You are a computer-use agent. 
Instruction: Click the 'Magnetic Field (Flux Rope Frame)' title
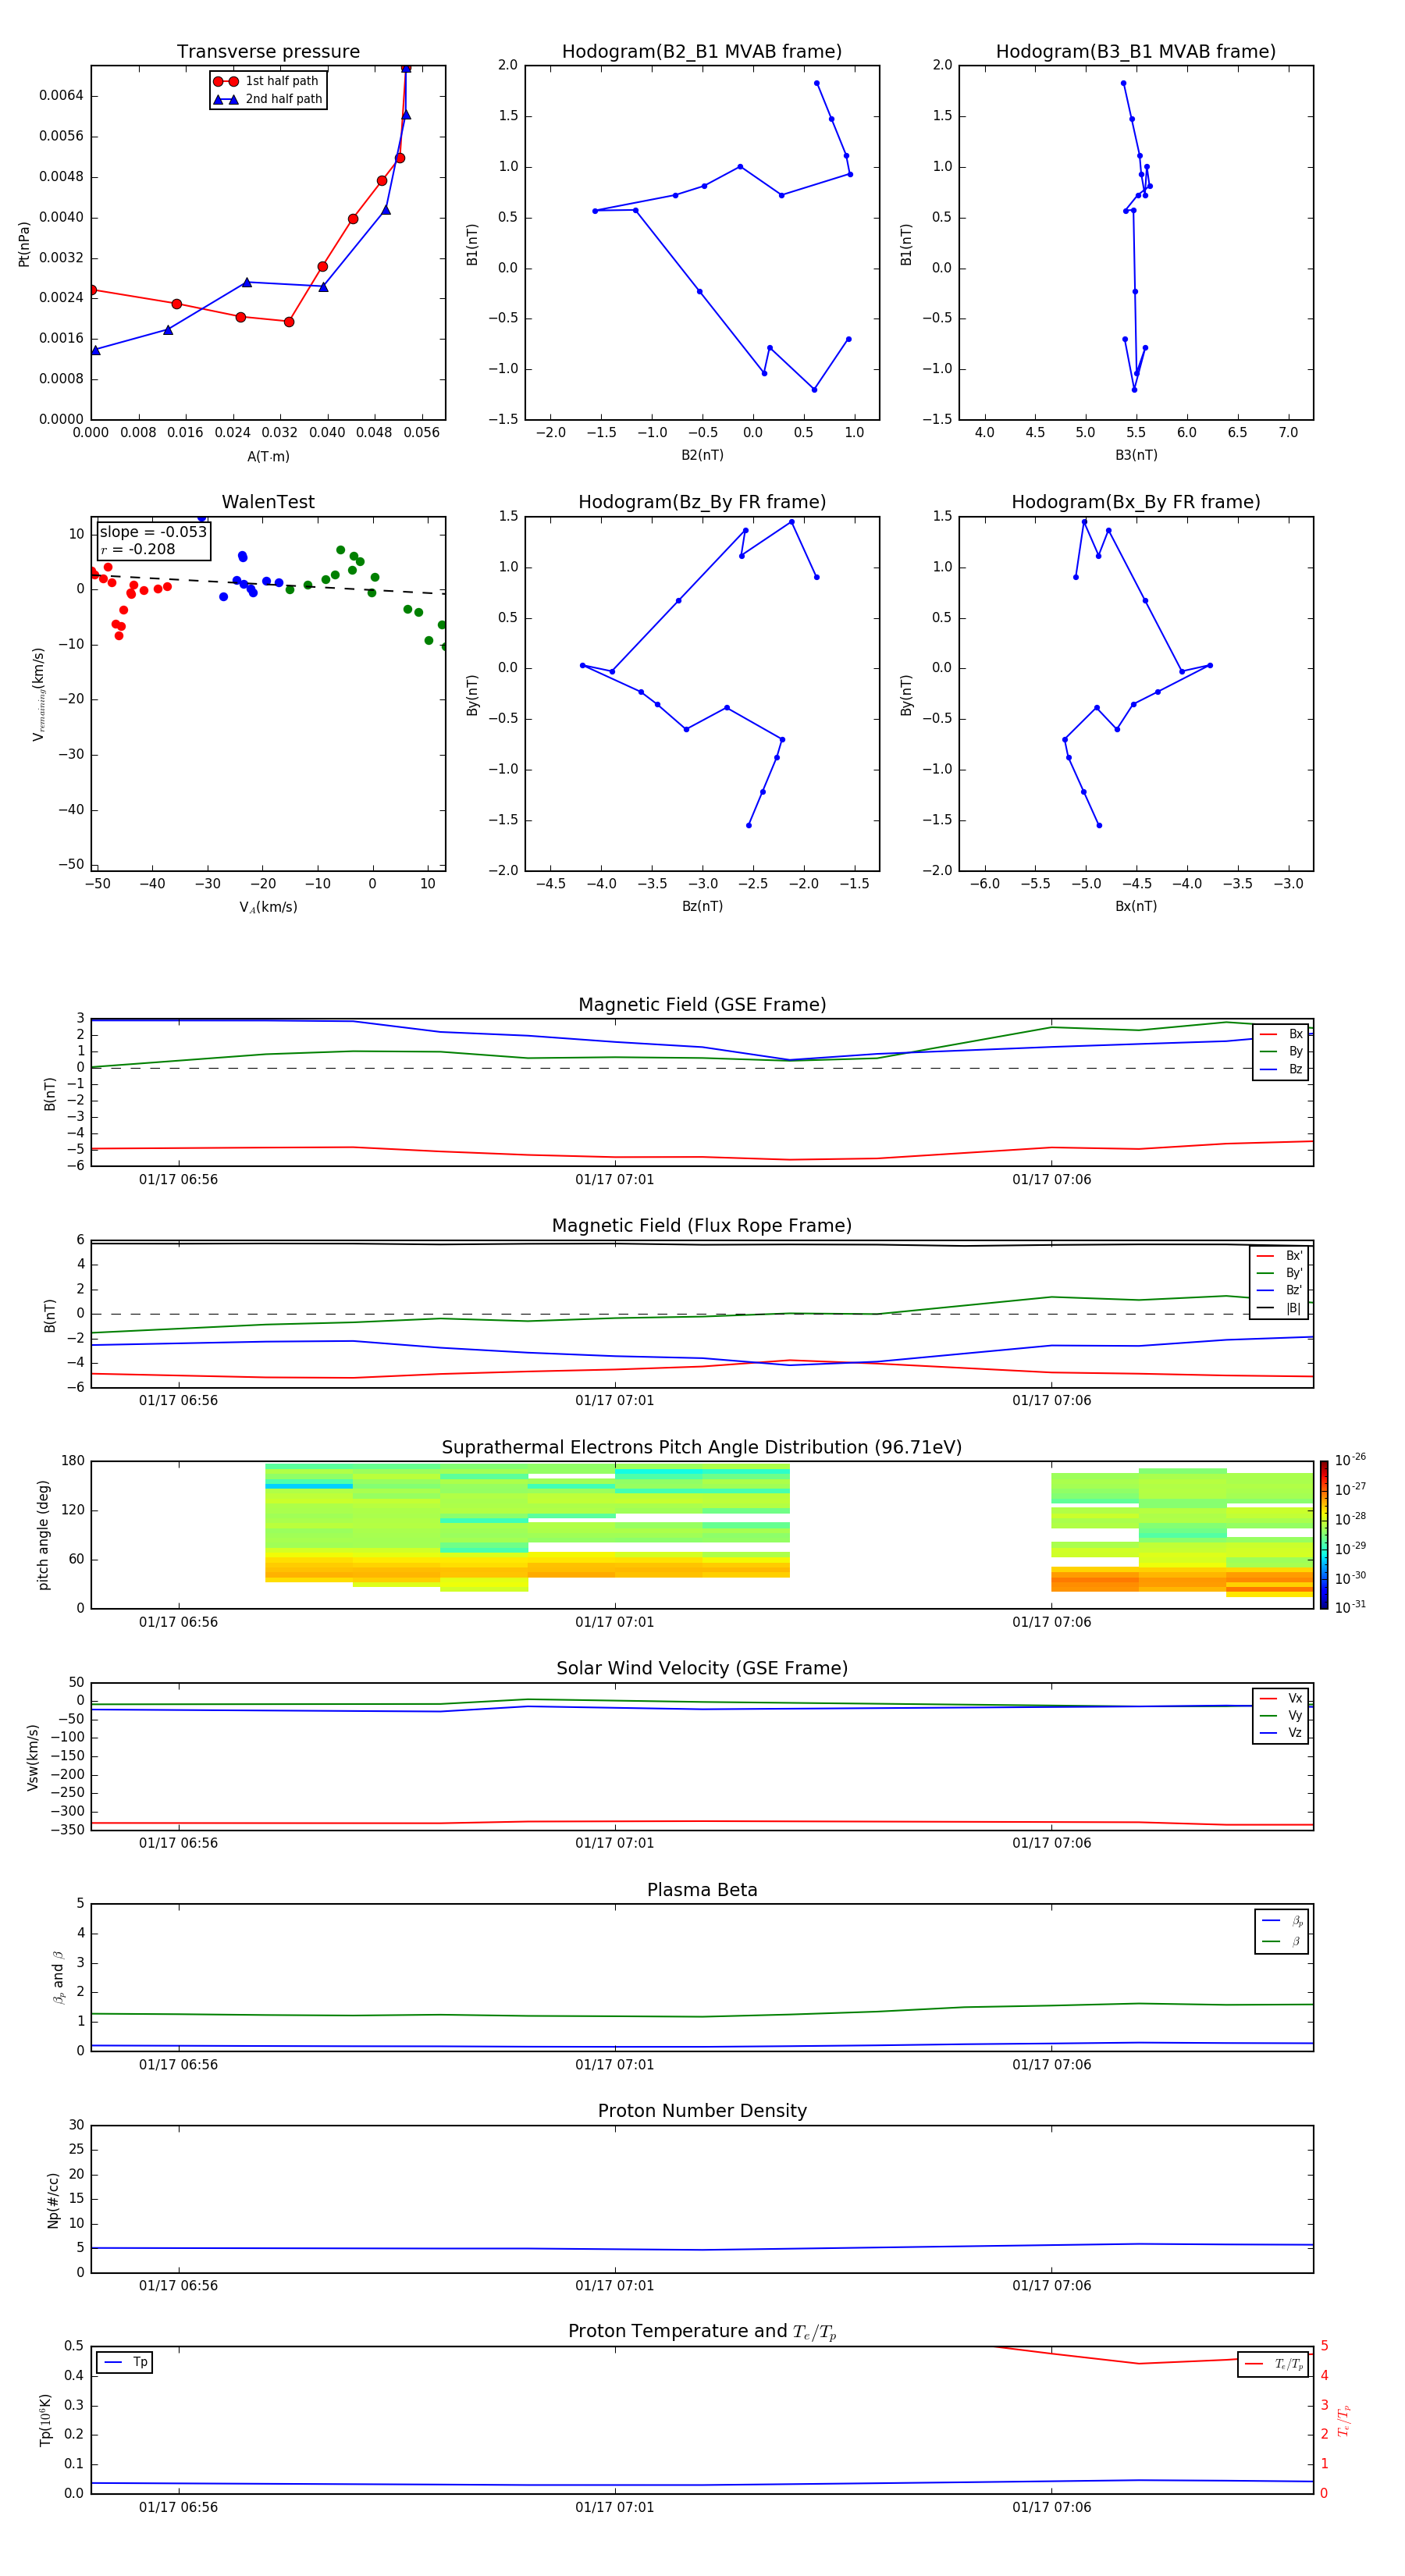click(702, 1226)
